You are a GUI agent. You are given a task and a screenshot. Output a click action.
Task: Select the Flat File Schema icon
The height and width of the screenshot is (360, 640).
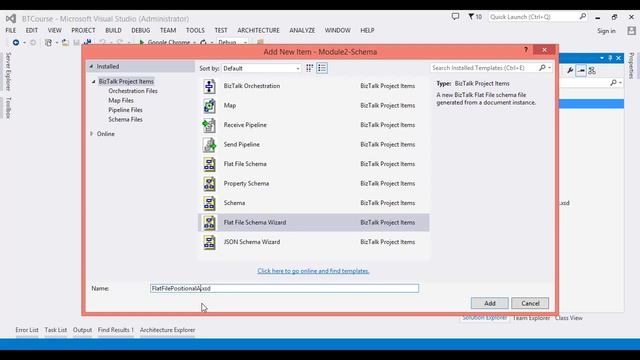[x=209, y=164]
